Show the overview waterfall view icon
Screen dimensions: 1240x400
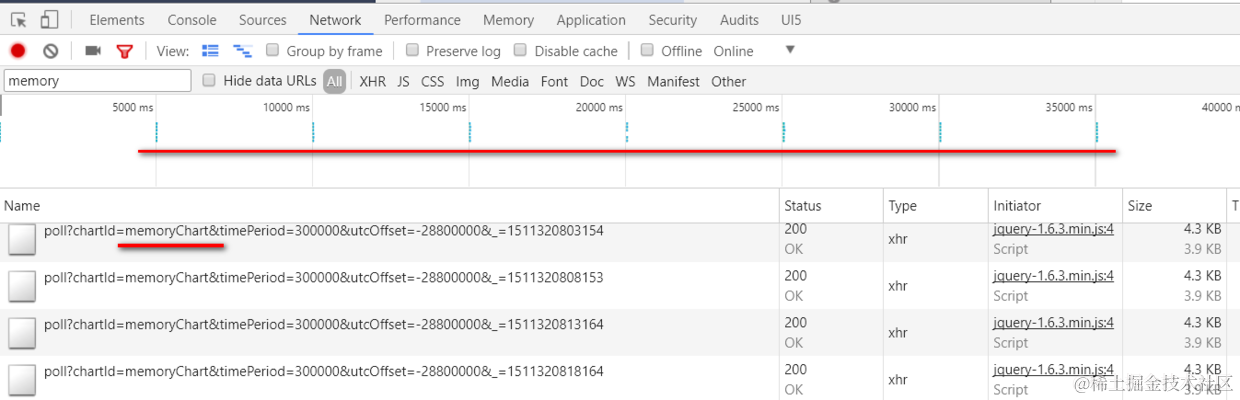coord(242,51)
